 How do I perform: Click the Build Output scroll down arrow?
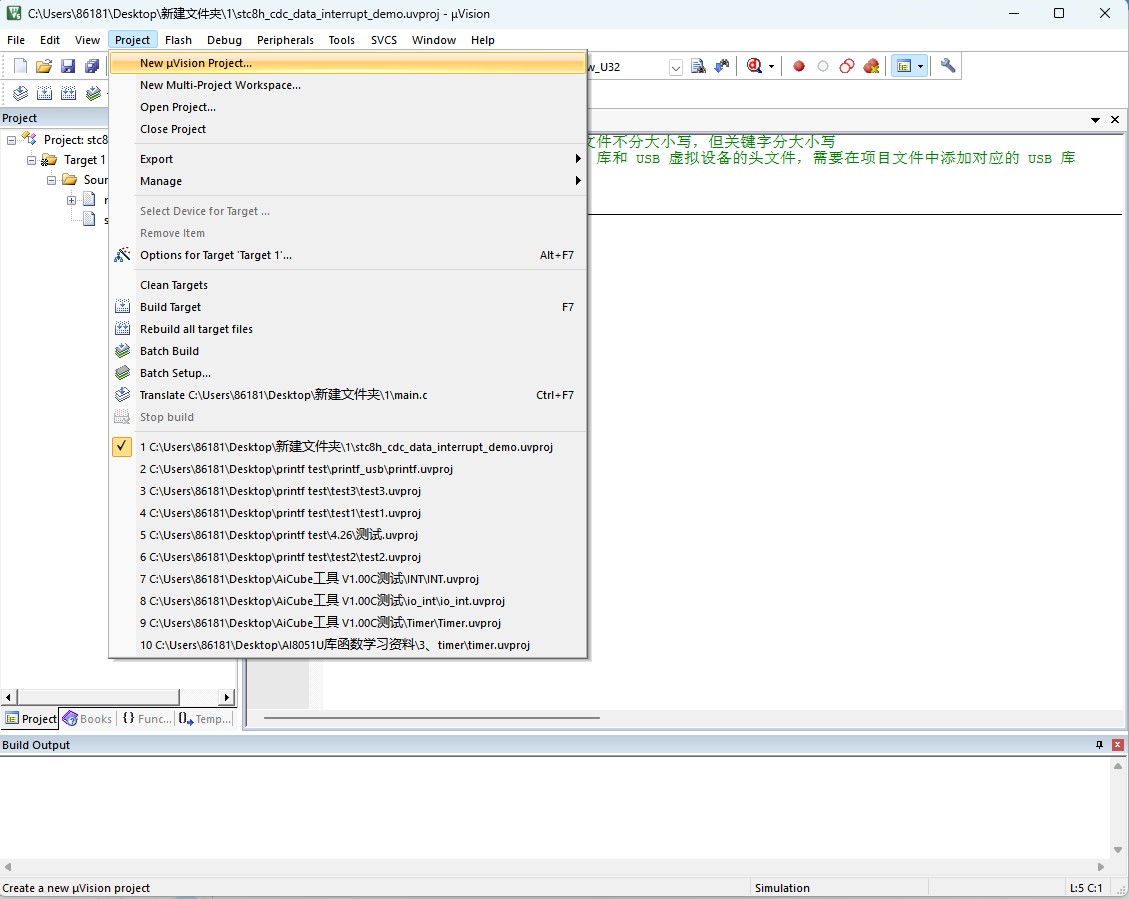[1117, 850]
